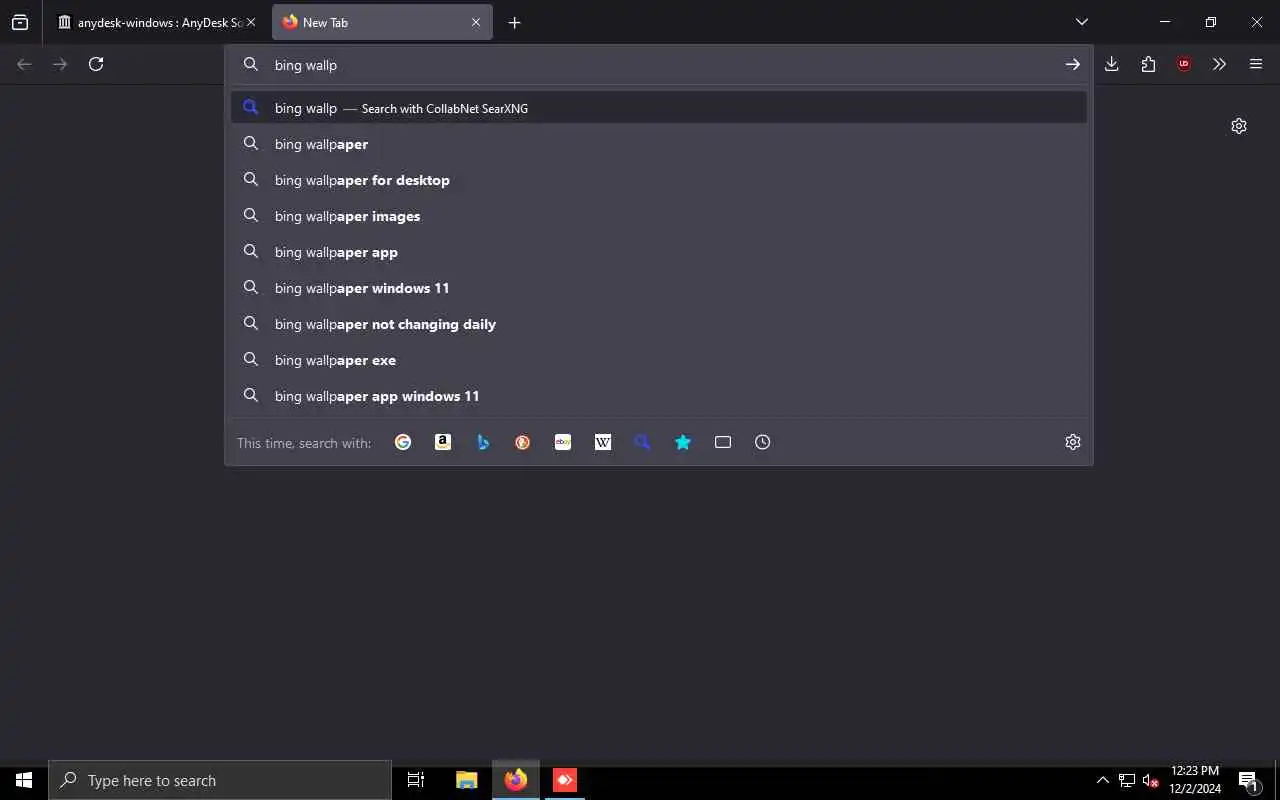Search this time with Amazon

point(443,442)
